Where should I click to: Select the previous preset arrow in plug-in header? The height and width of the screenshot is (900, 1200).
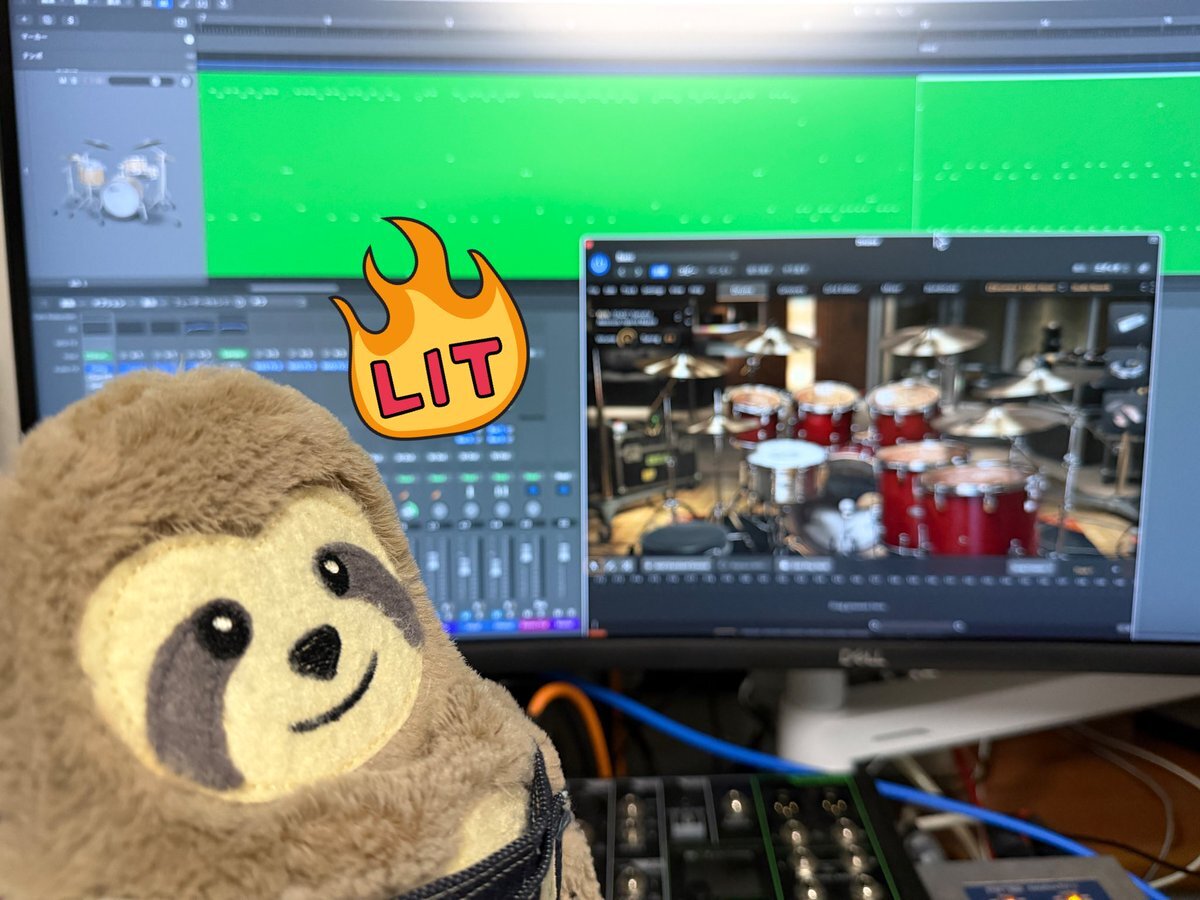tap(624, 271)
